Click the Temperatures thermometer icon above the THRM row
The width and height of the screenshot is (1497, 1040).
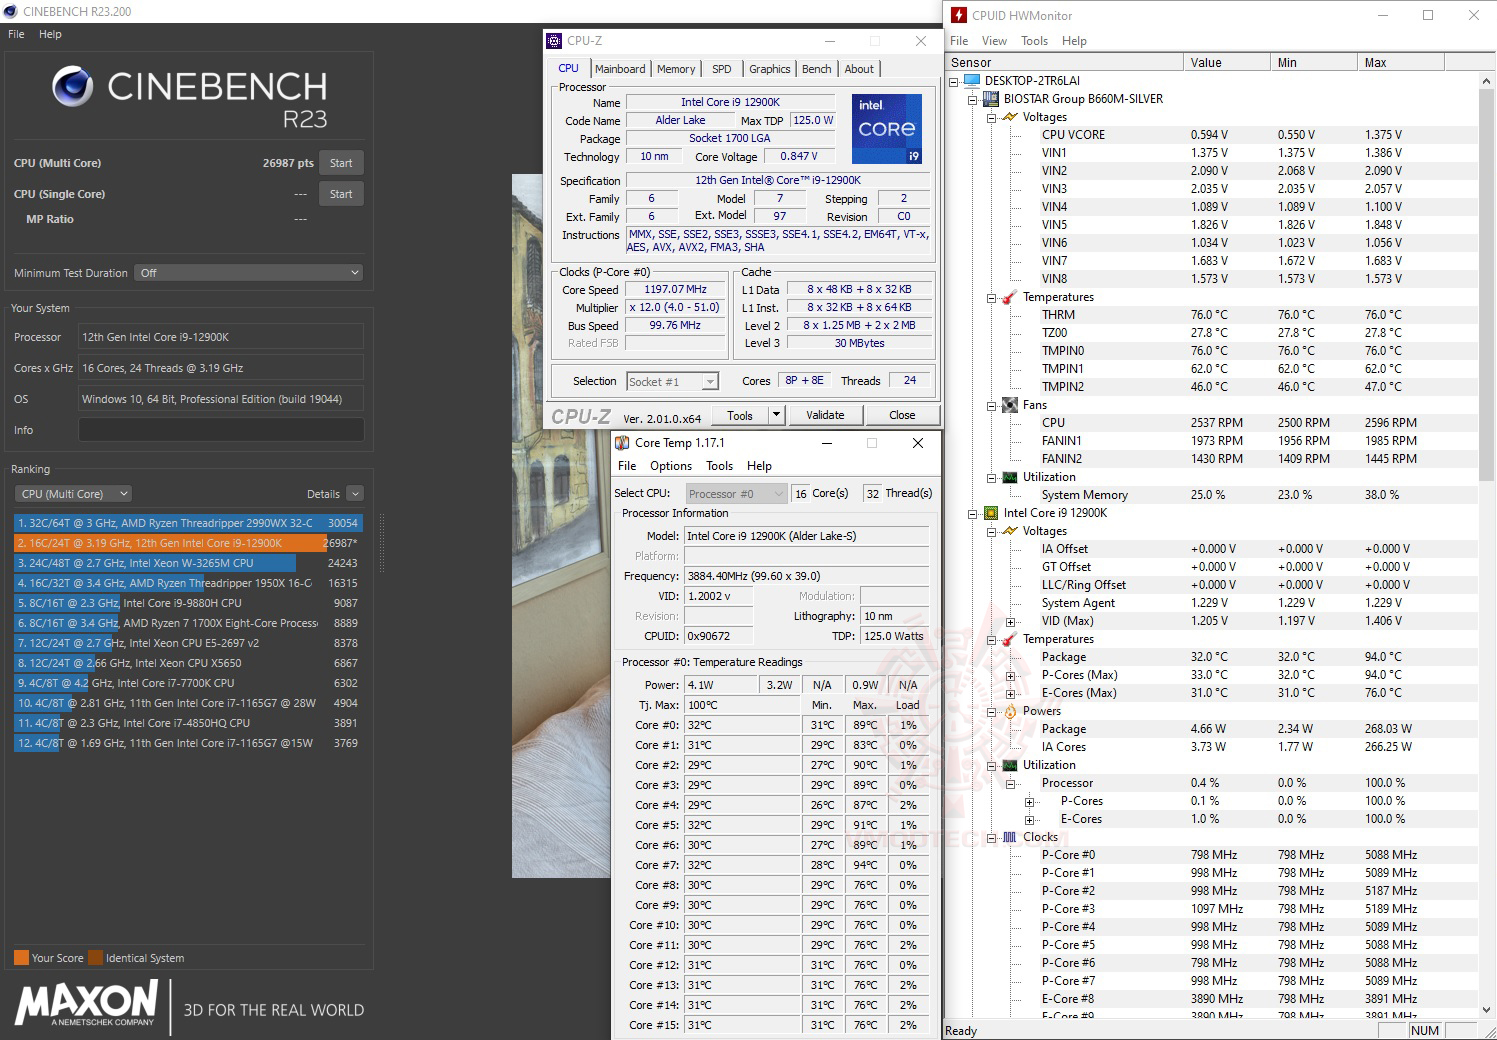[x=1010, y=297]
